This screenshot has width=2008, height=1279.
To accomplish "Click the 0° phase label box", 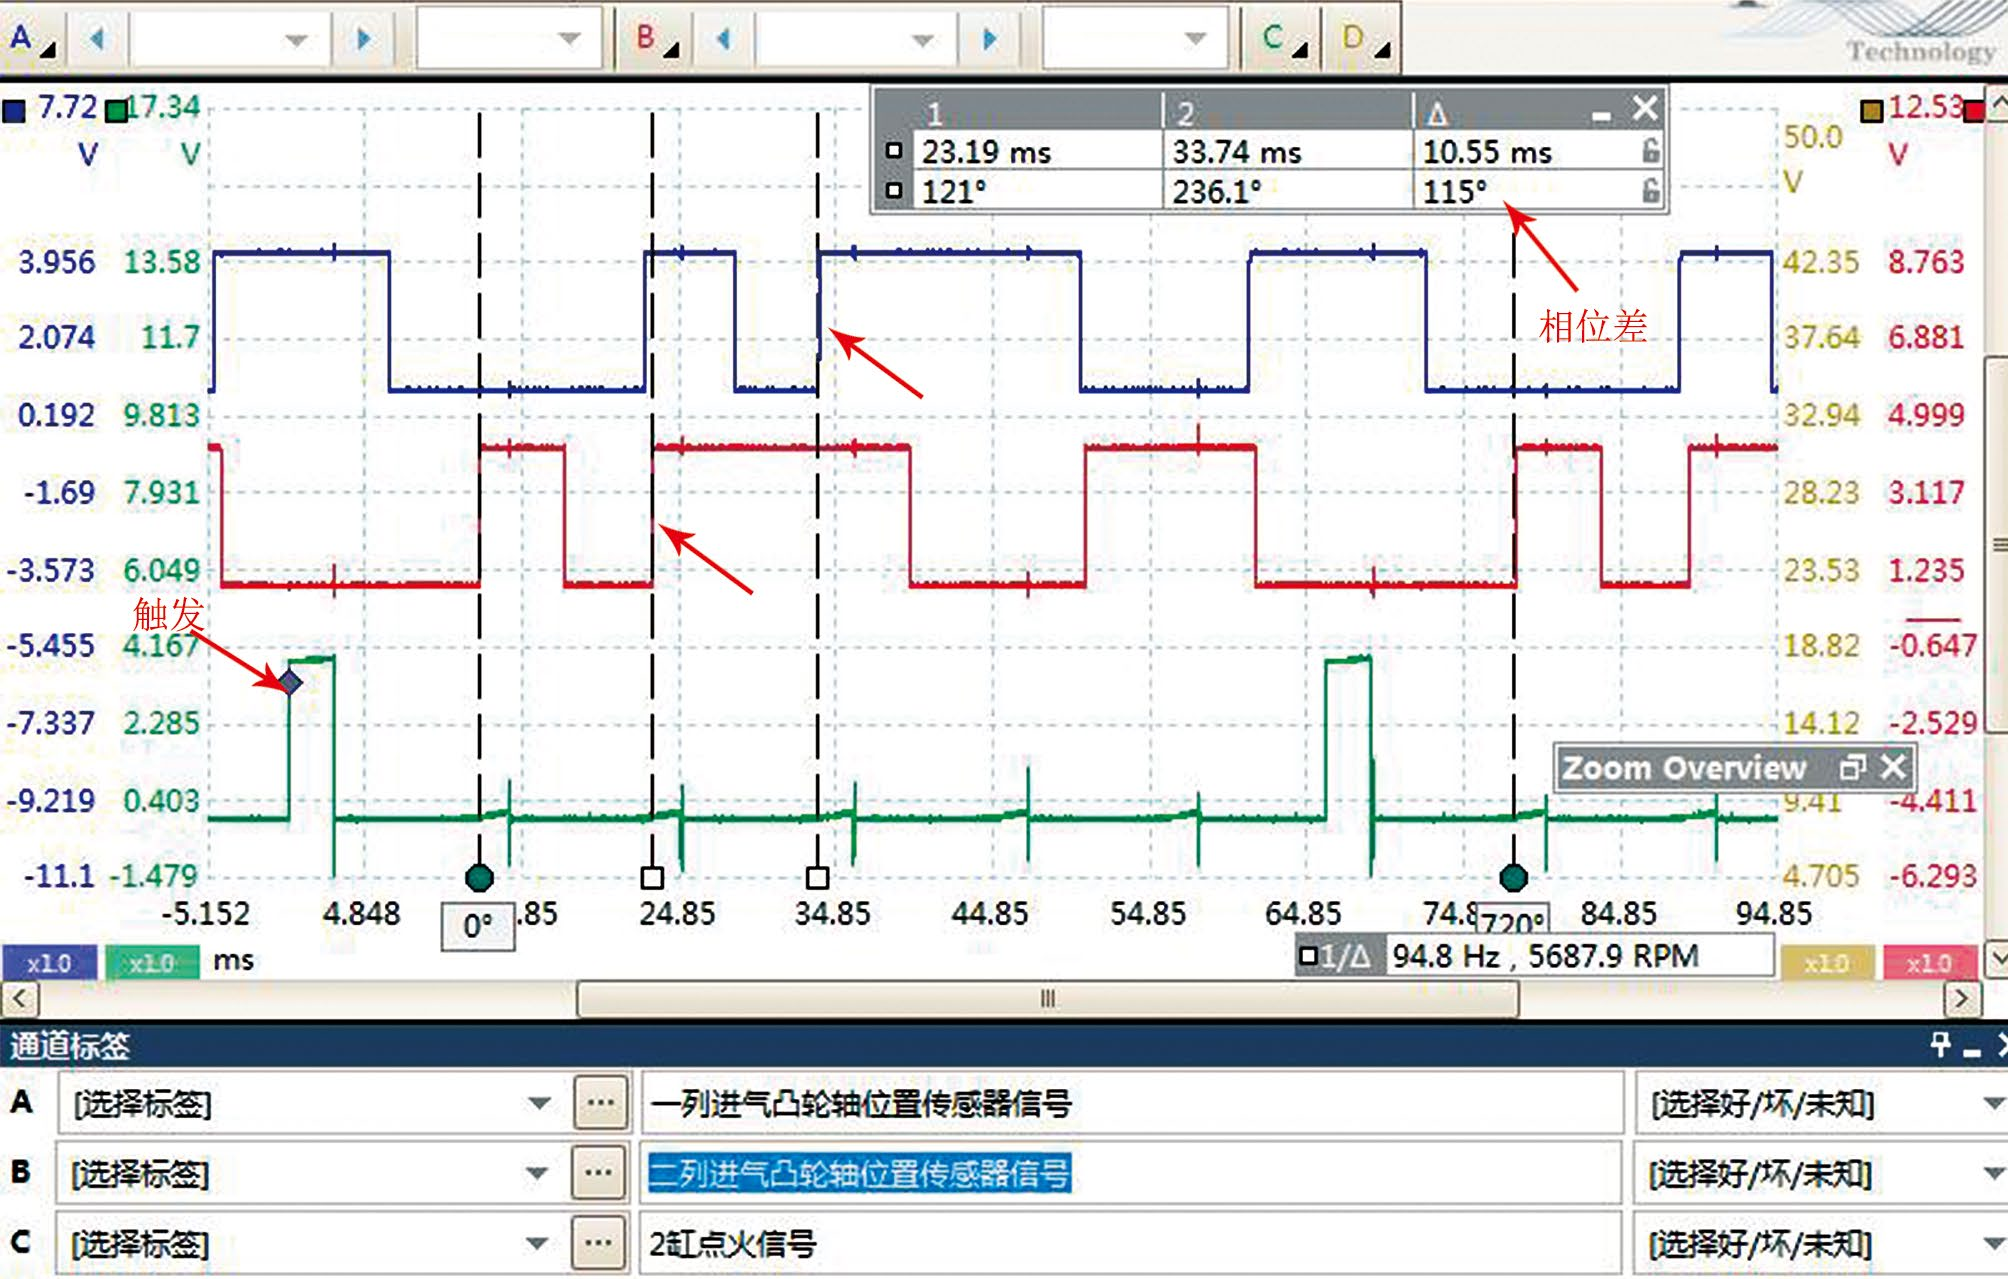I will tap(478, 926).
